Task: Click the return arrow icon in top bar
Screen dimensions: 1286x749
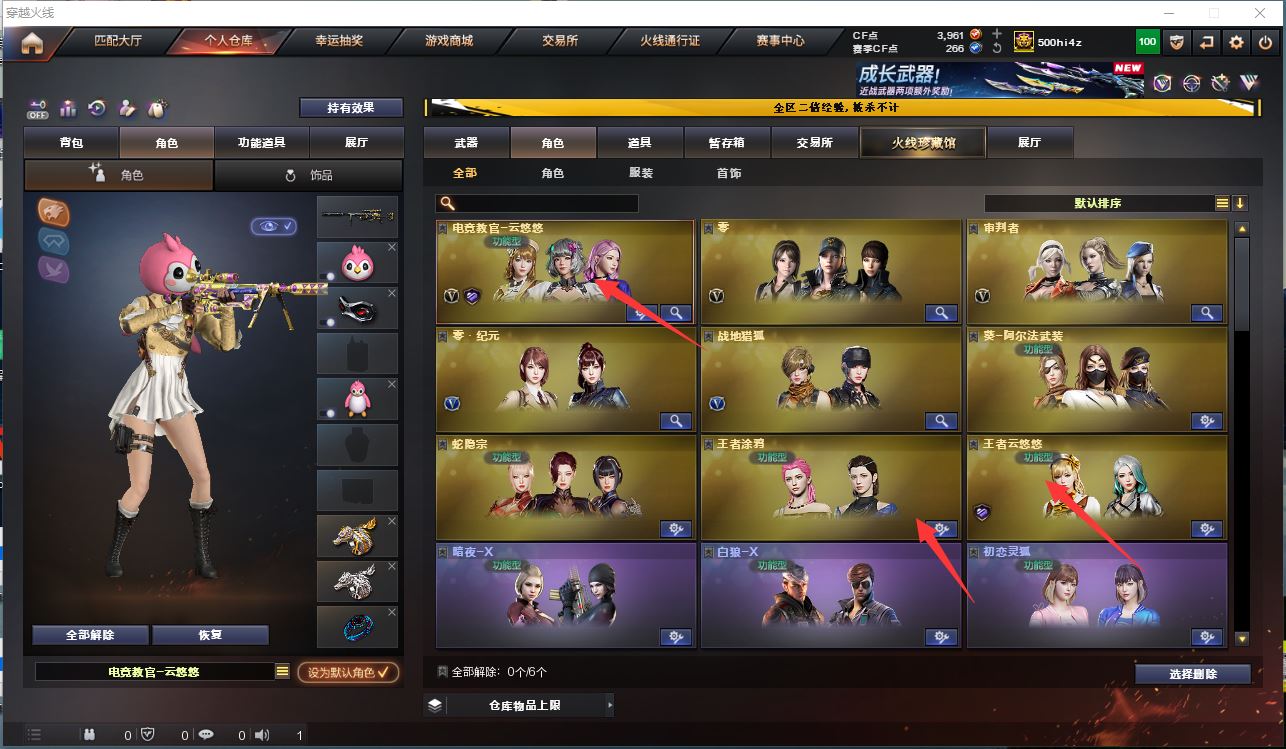Action: pos(1208,42)
